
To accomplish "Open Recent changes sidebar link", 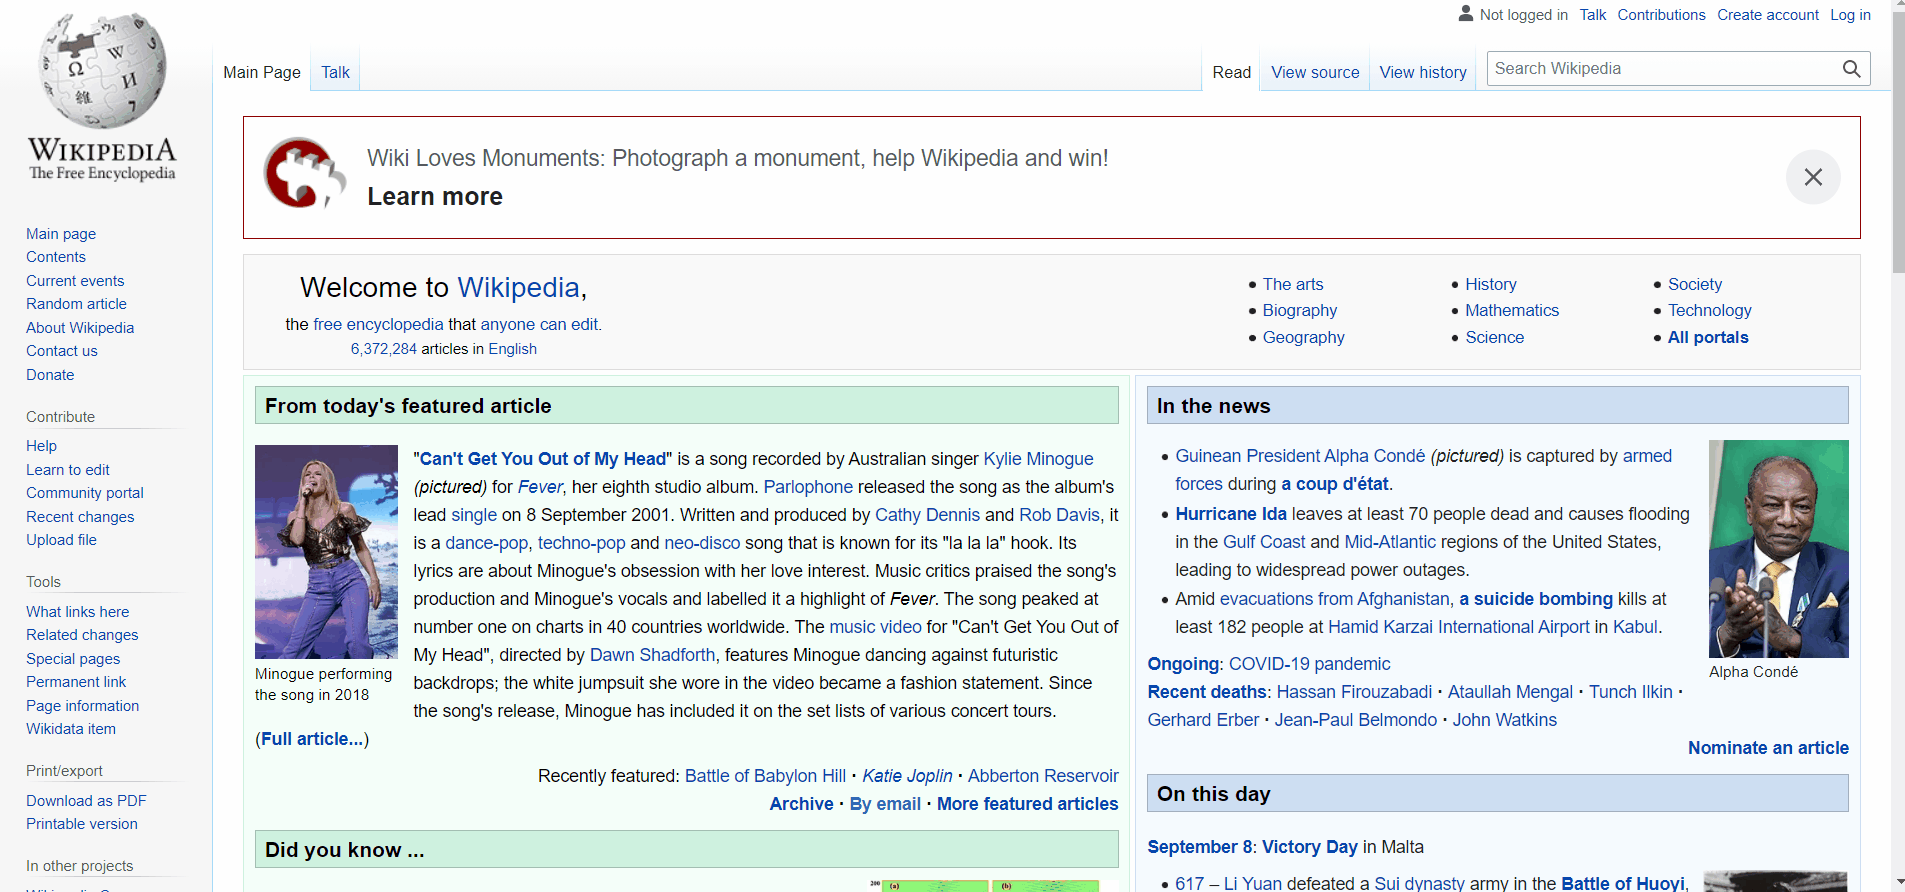I will 80,517.
